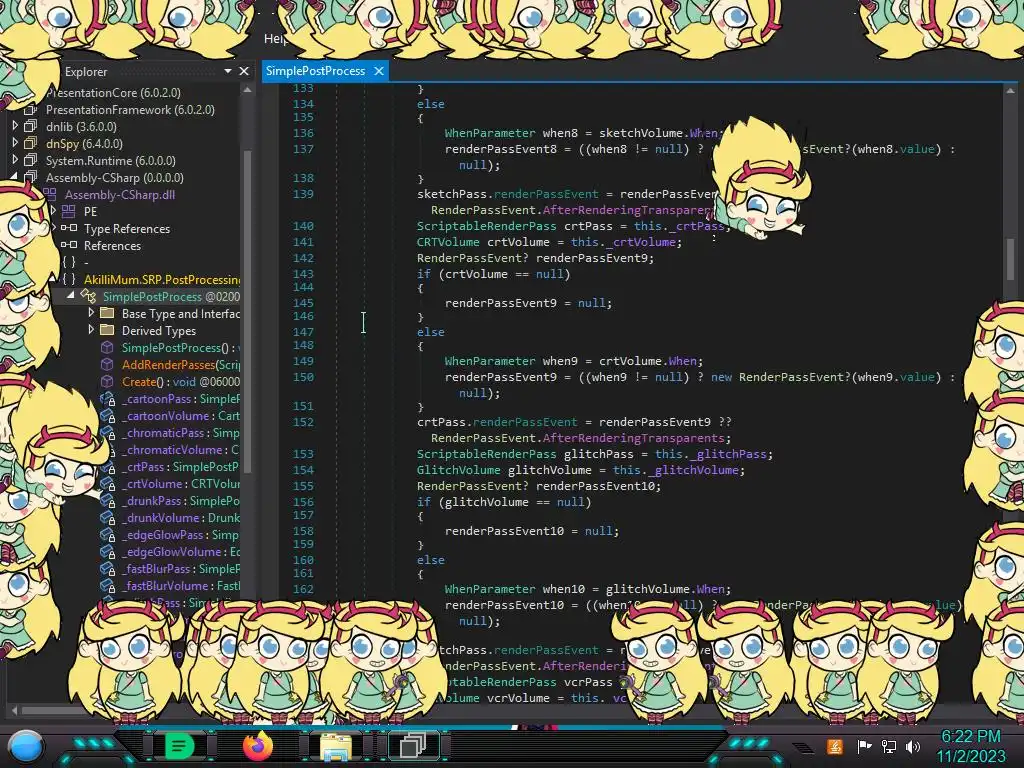Open the Windows Start orb

pyautogui.click(x=26, y=746)
